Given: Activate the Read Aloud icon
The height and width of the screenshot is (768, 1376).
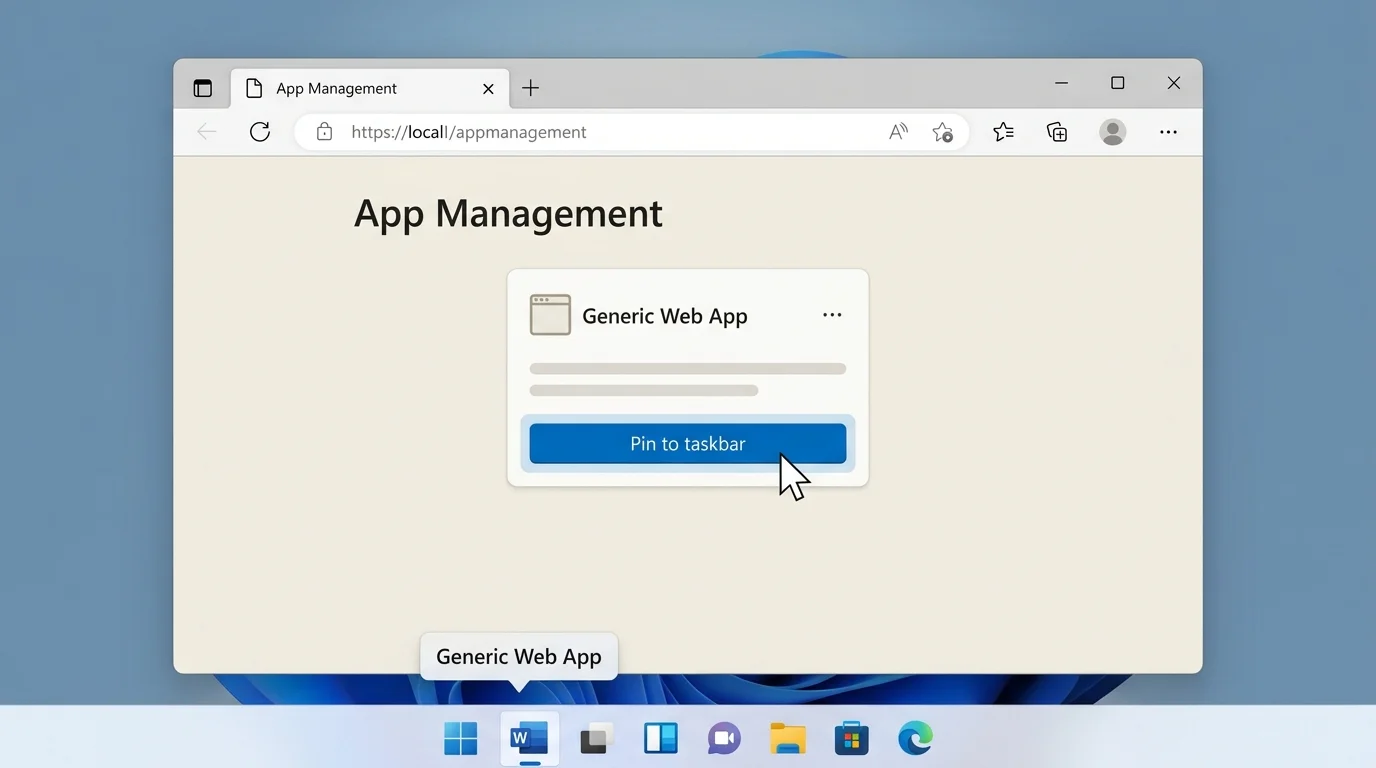Looking at the screenshot, I should [x=898, y=132].
